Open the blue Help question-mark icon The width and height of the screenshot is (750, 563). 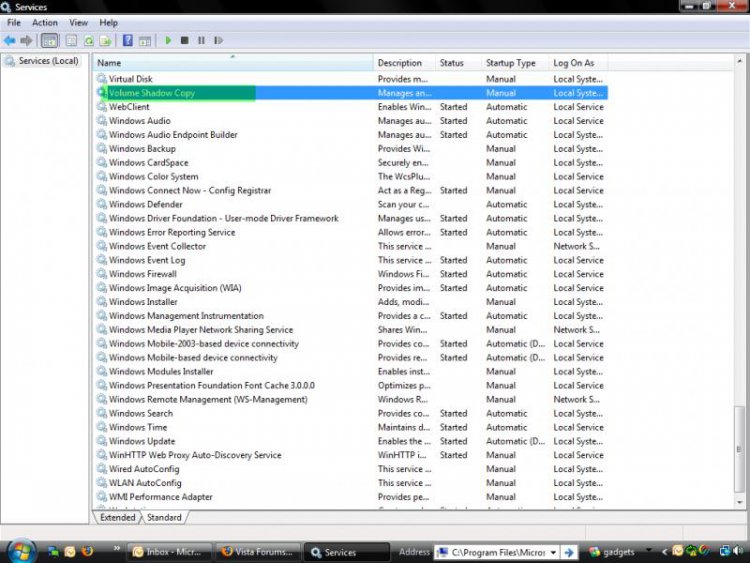point(128,40)
